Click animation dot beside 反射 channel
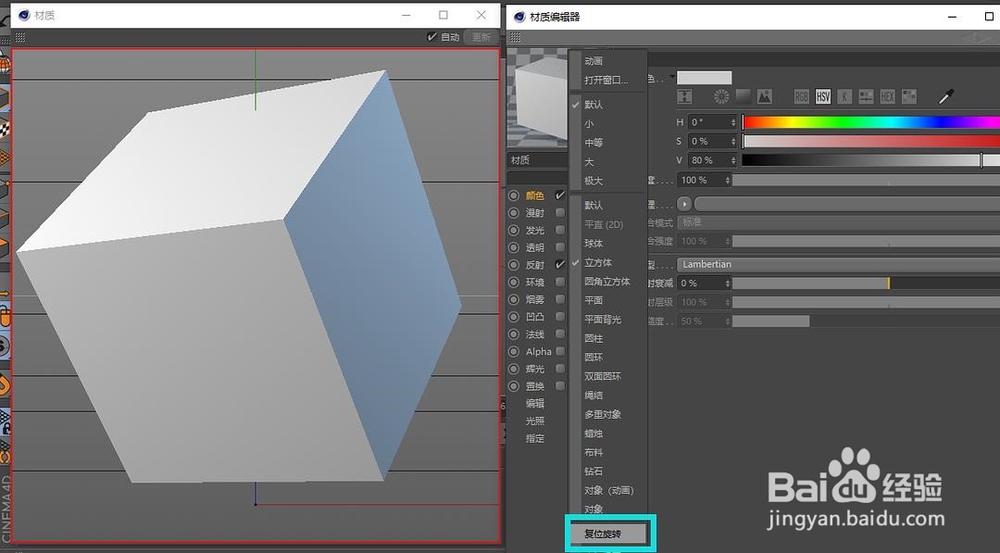 coord(514,265)
